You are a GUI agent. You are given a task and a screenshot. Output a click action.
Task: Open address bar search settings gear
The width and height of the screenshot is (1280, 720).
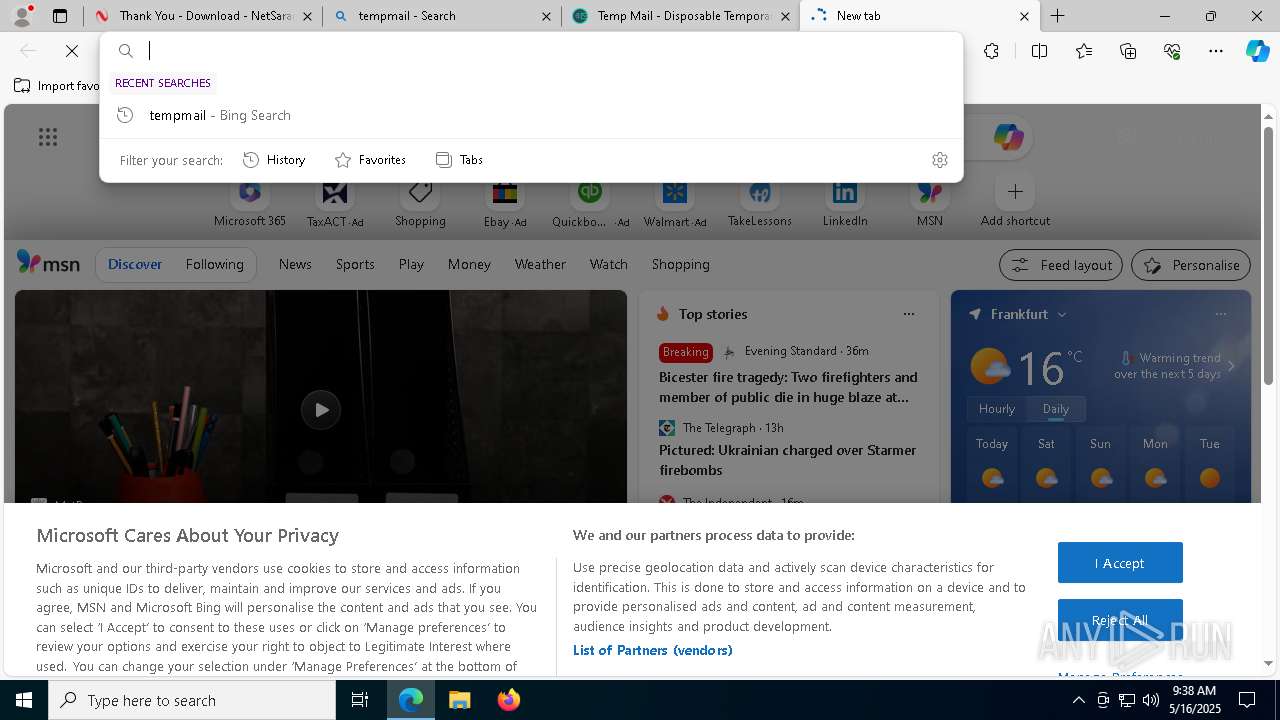click(939, 160)
